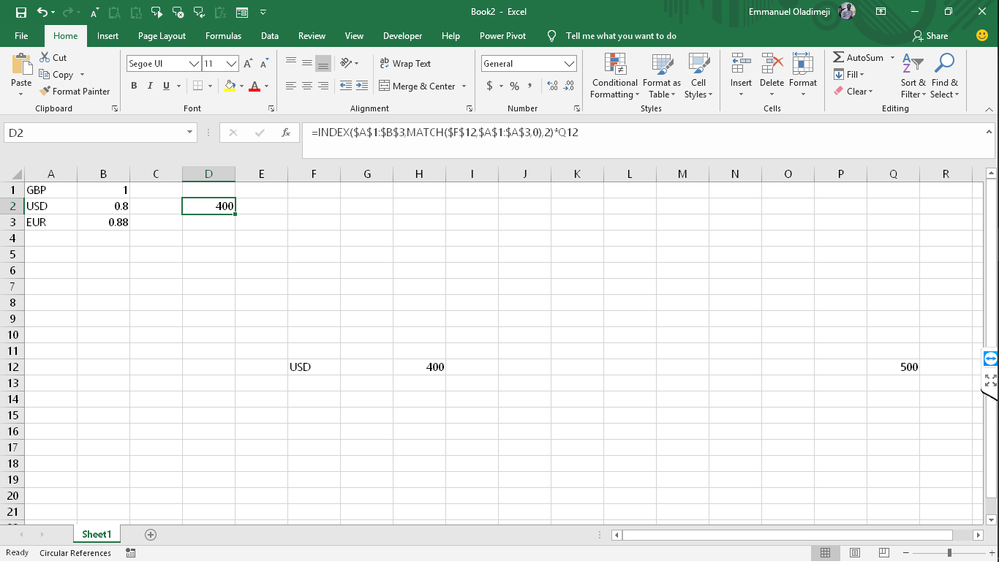
Task: Open Format as Table gallery
Action: click(661, 76)
